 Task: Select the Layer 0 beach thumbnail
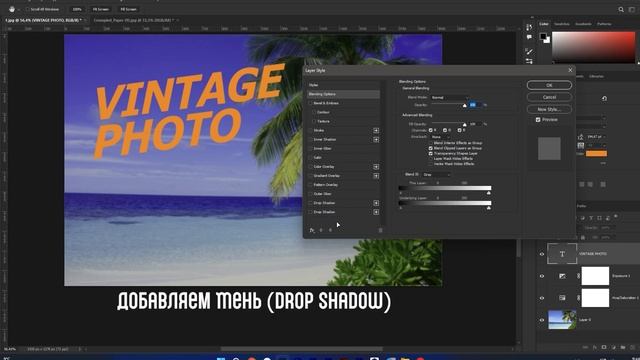tap(562, 320)
